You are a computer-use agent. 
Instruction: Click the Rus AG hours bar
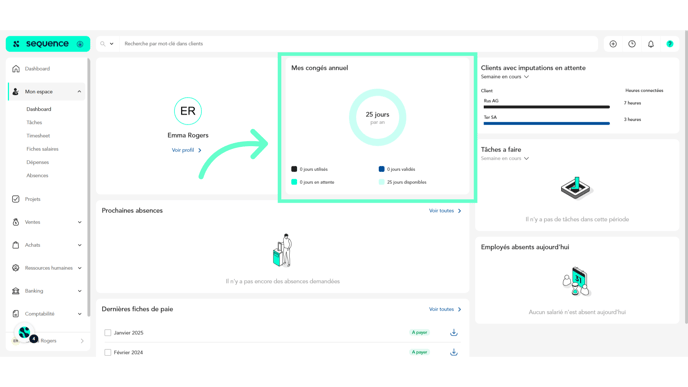547,107
